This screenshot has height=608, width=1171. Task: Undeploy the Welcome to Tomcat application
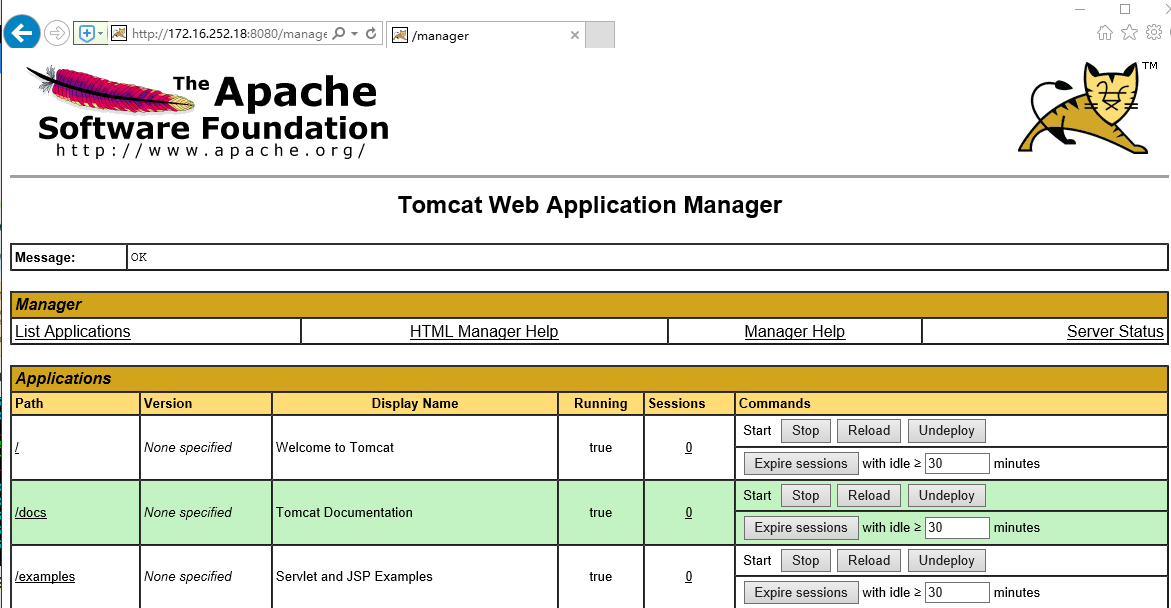947,431
